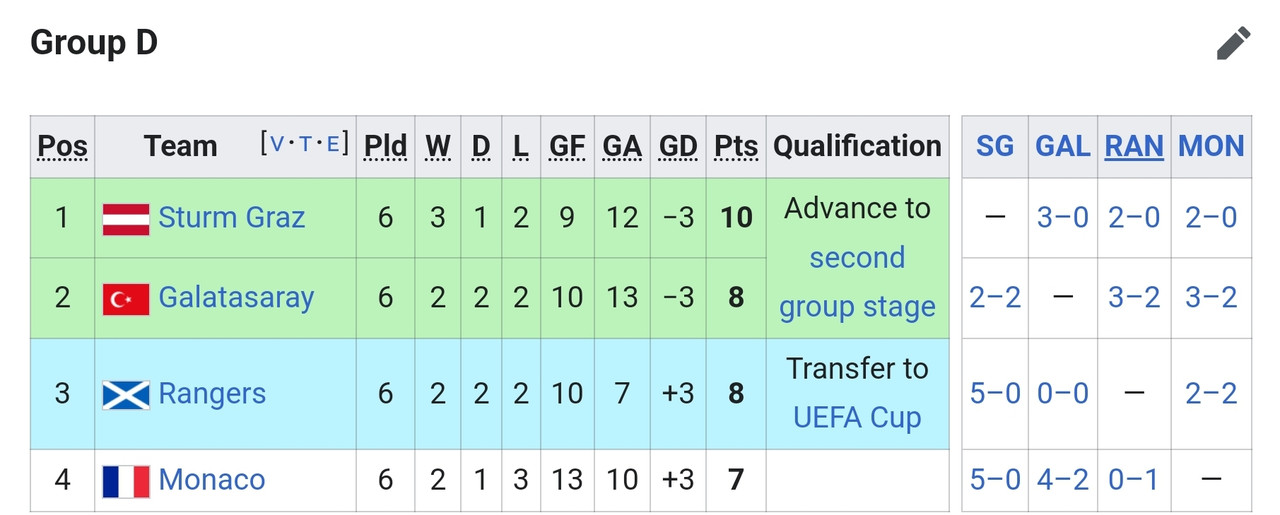Click the SG column header

[x=994, y=146]
